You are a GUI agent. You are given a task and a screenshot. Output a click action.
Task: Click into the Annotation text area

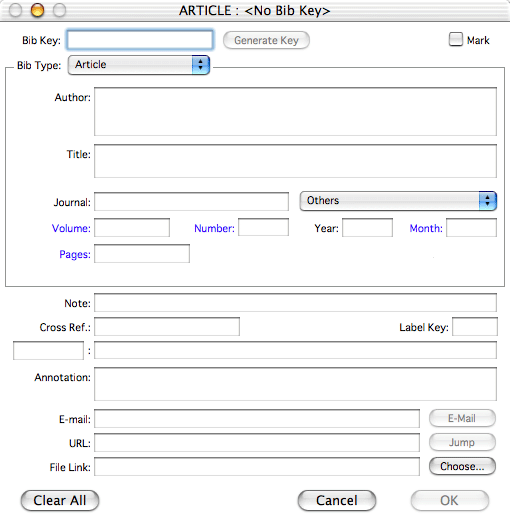295,384
